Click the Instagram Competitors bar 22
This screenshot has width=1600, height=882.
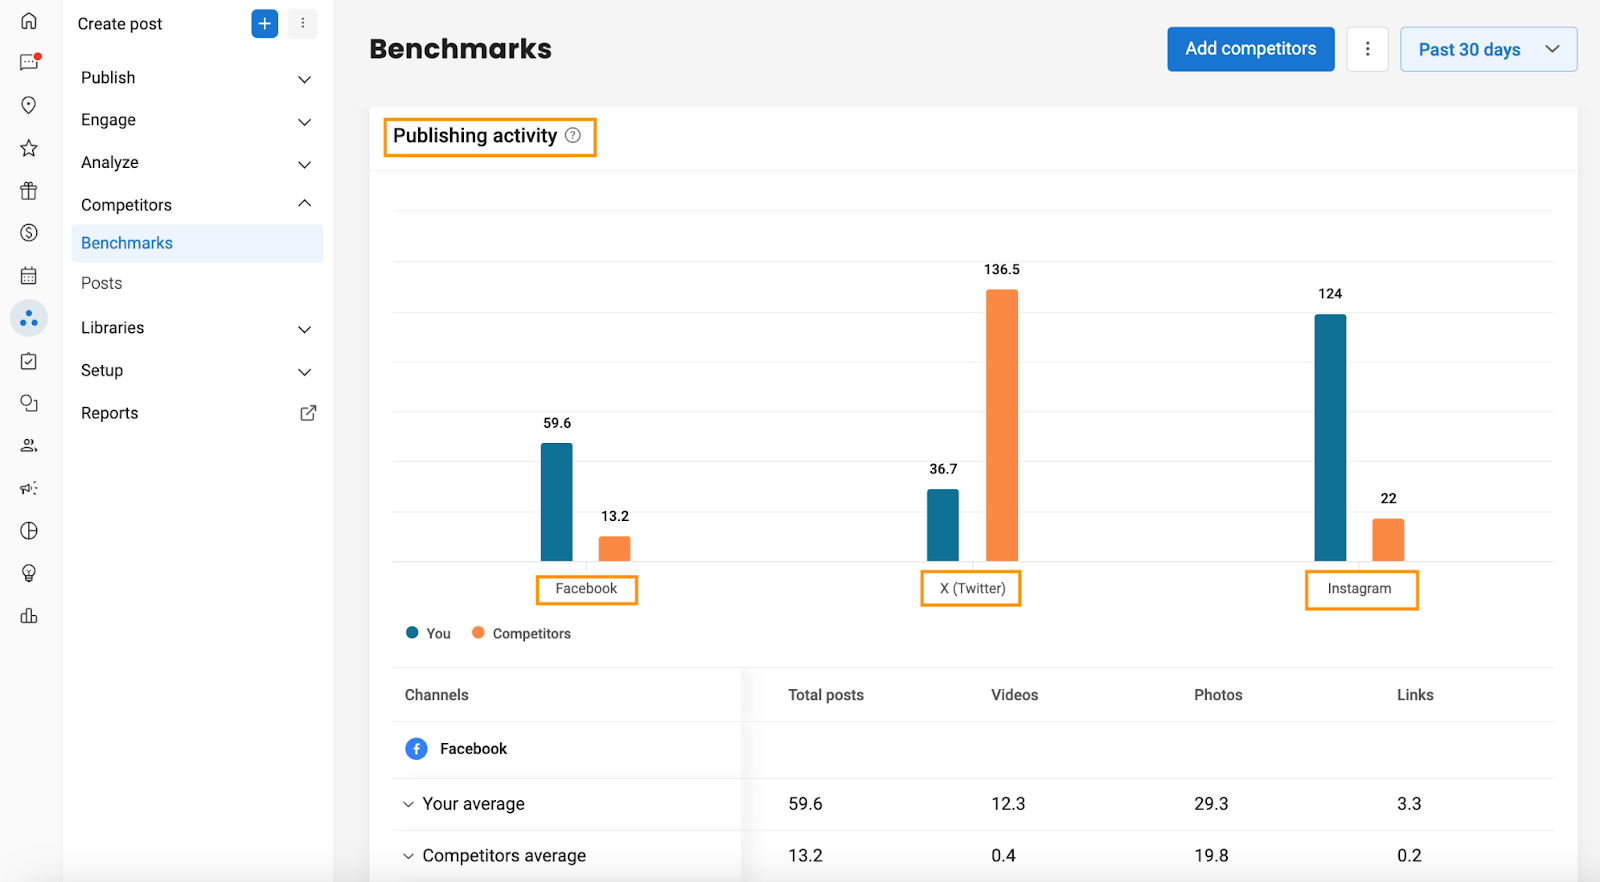coord(1388,540)
